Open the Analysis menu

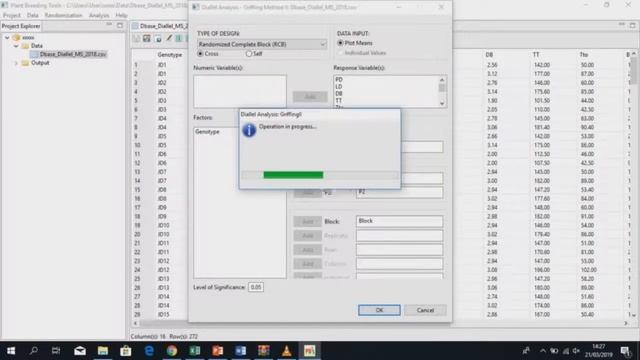coord(99,15)
